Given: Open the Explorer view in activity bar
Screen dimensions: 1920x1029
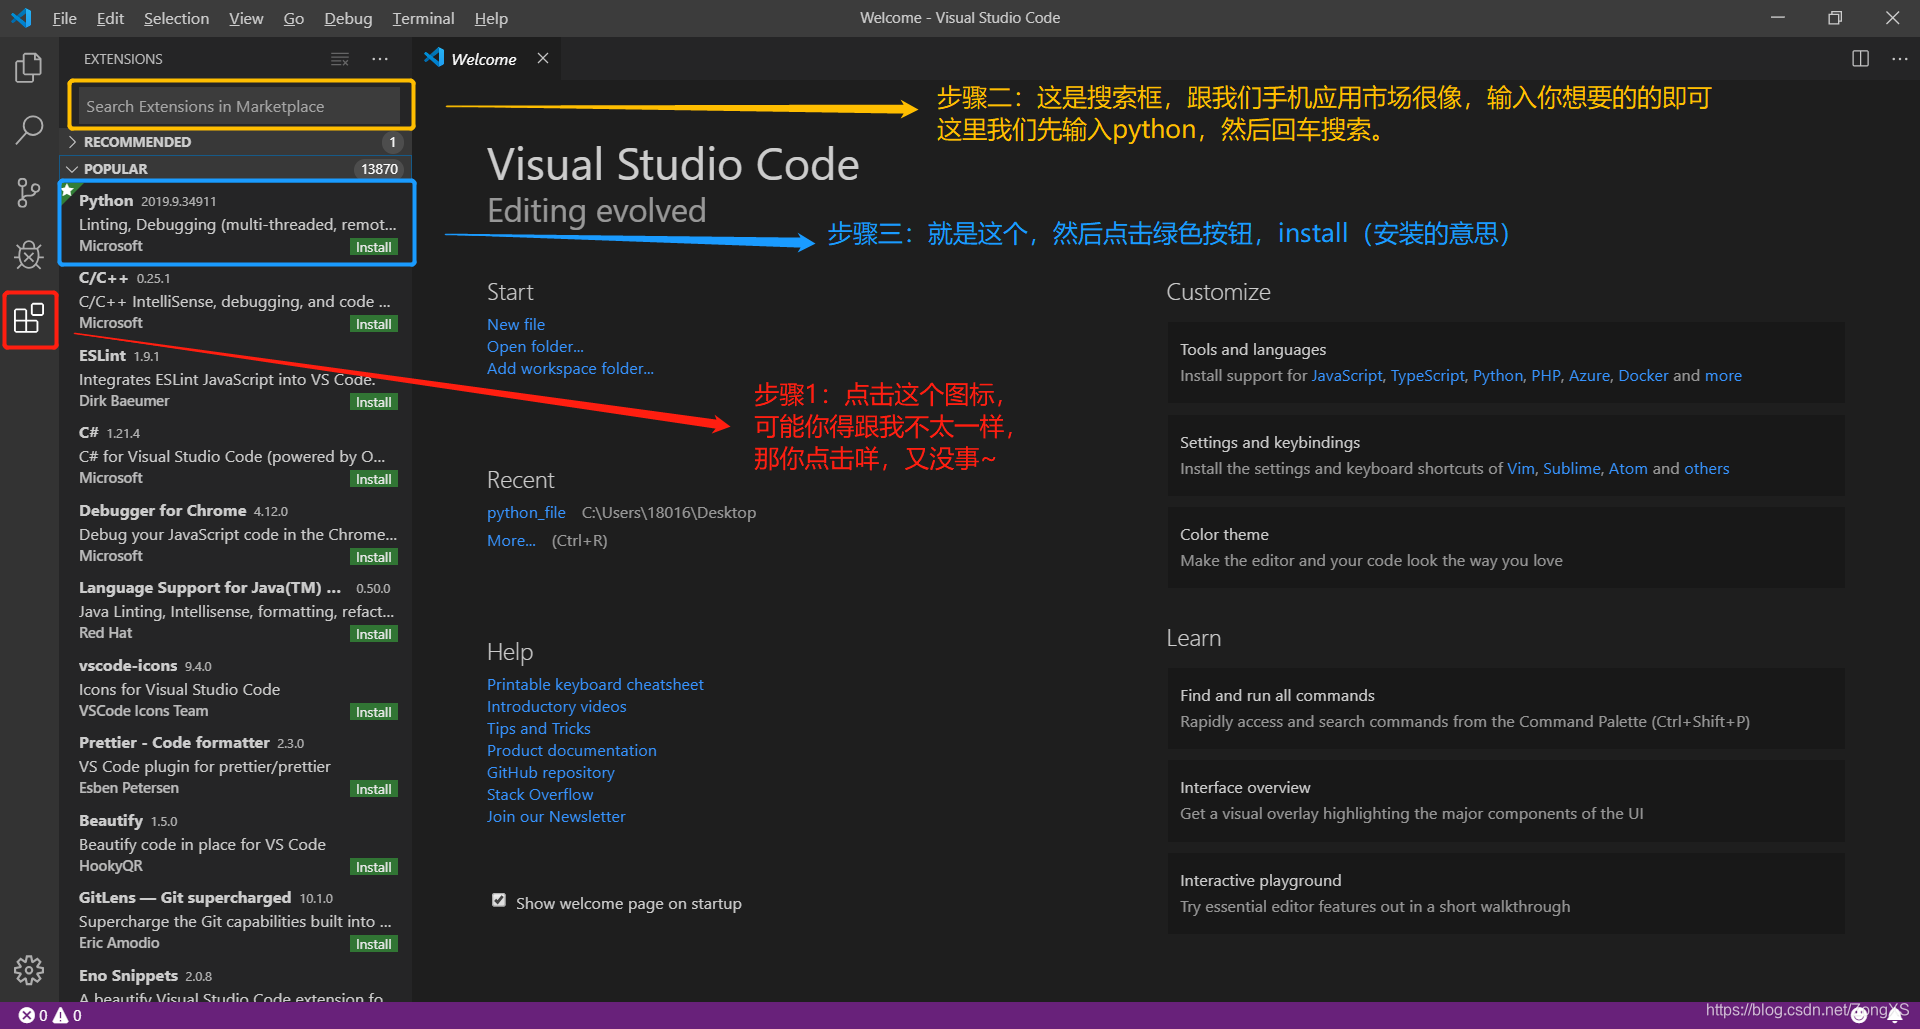Looking at the screenshot, I should point(29,68).
